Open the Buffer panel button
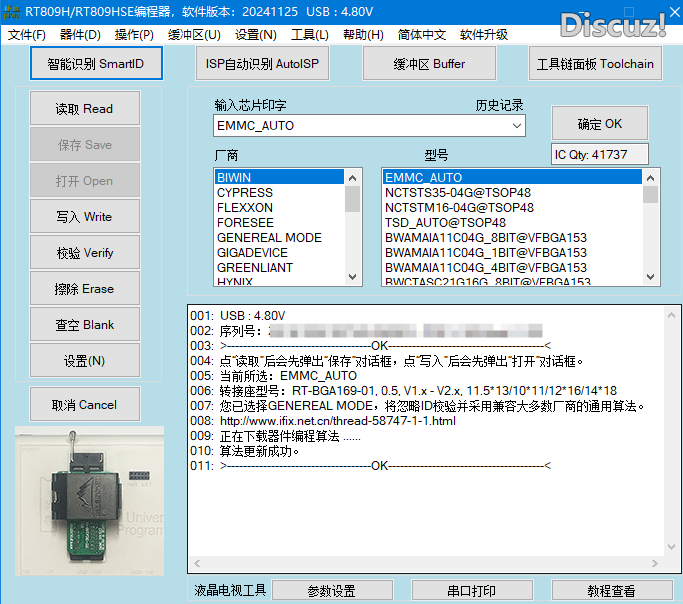The width and height of the screenshot is (683, 604). point(428,64)
